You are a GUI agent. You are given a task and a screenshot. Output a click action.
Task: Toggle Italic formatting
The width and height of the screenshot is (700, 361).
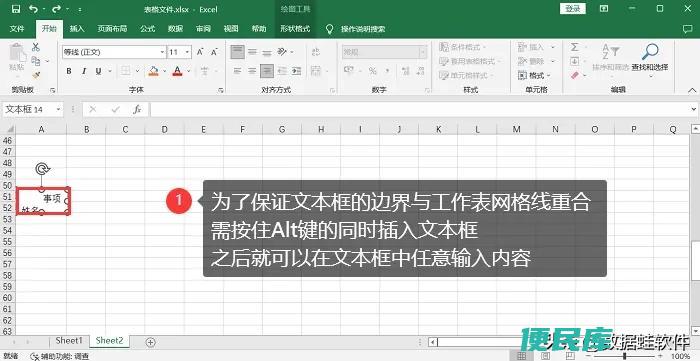point(83,71)
